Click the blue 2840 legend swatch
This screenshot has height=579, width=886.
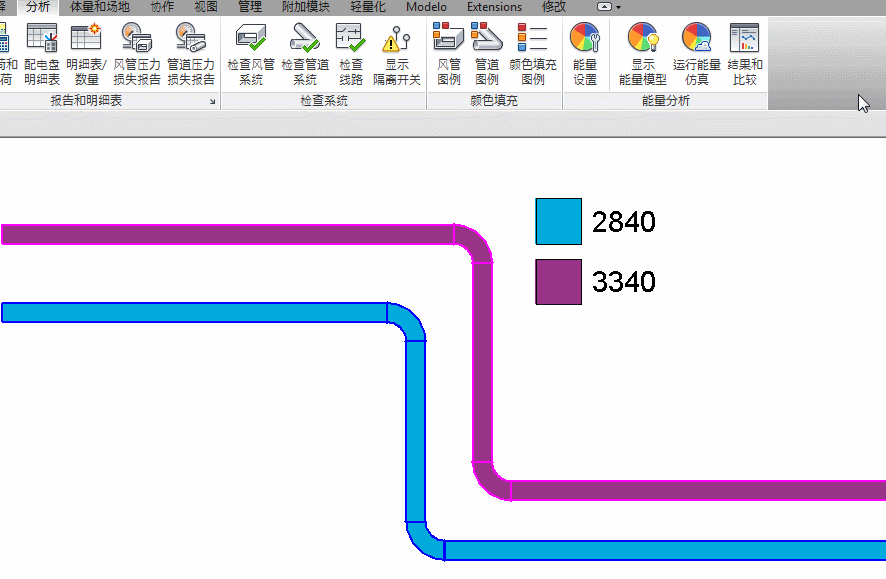tap(559, 221)
